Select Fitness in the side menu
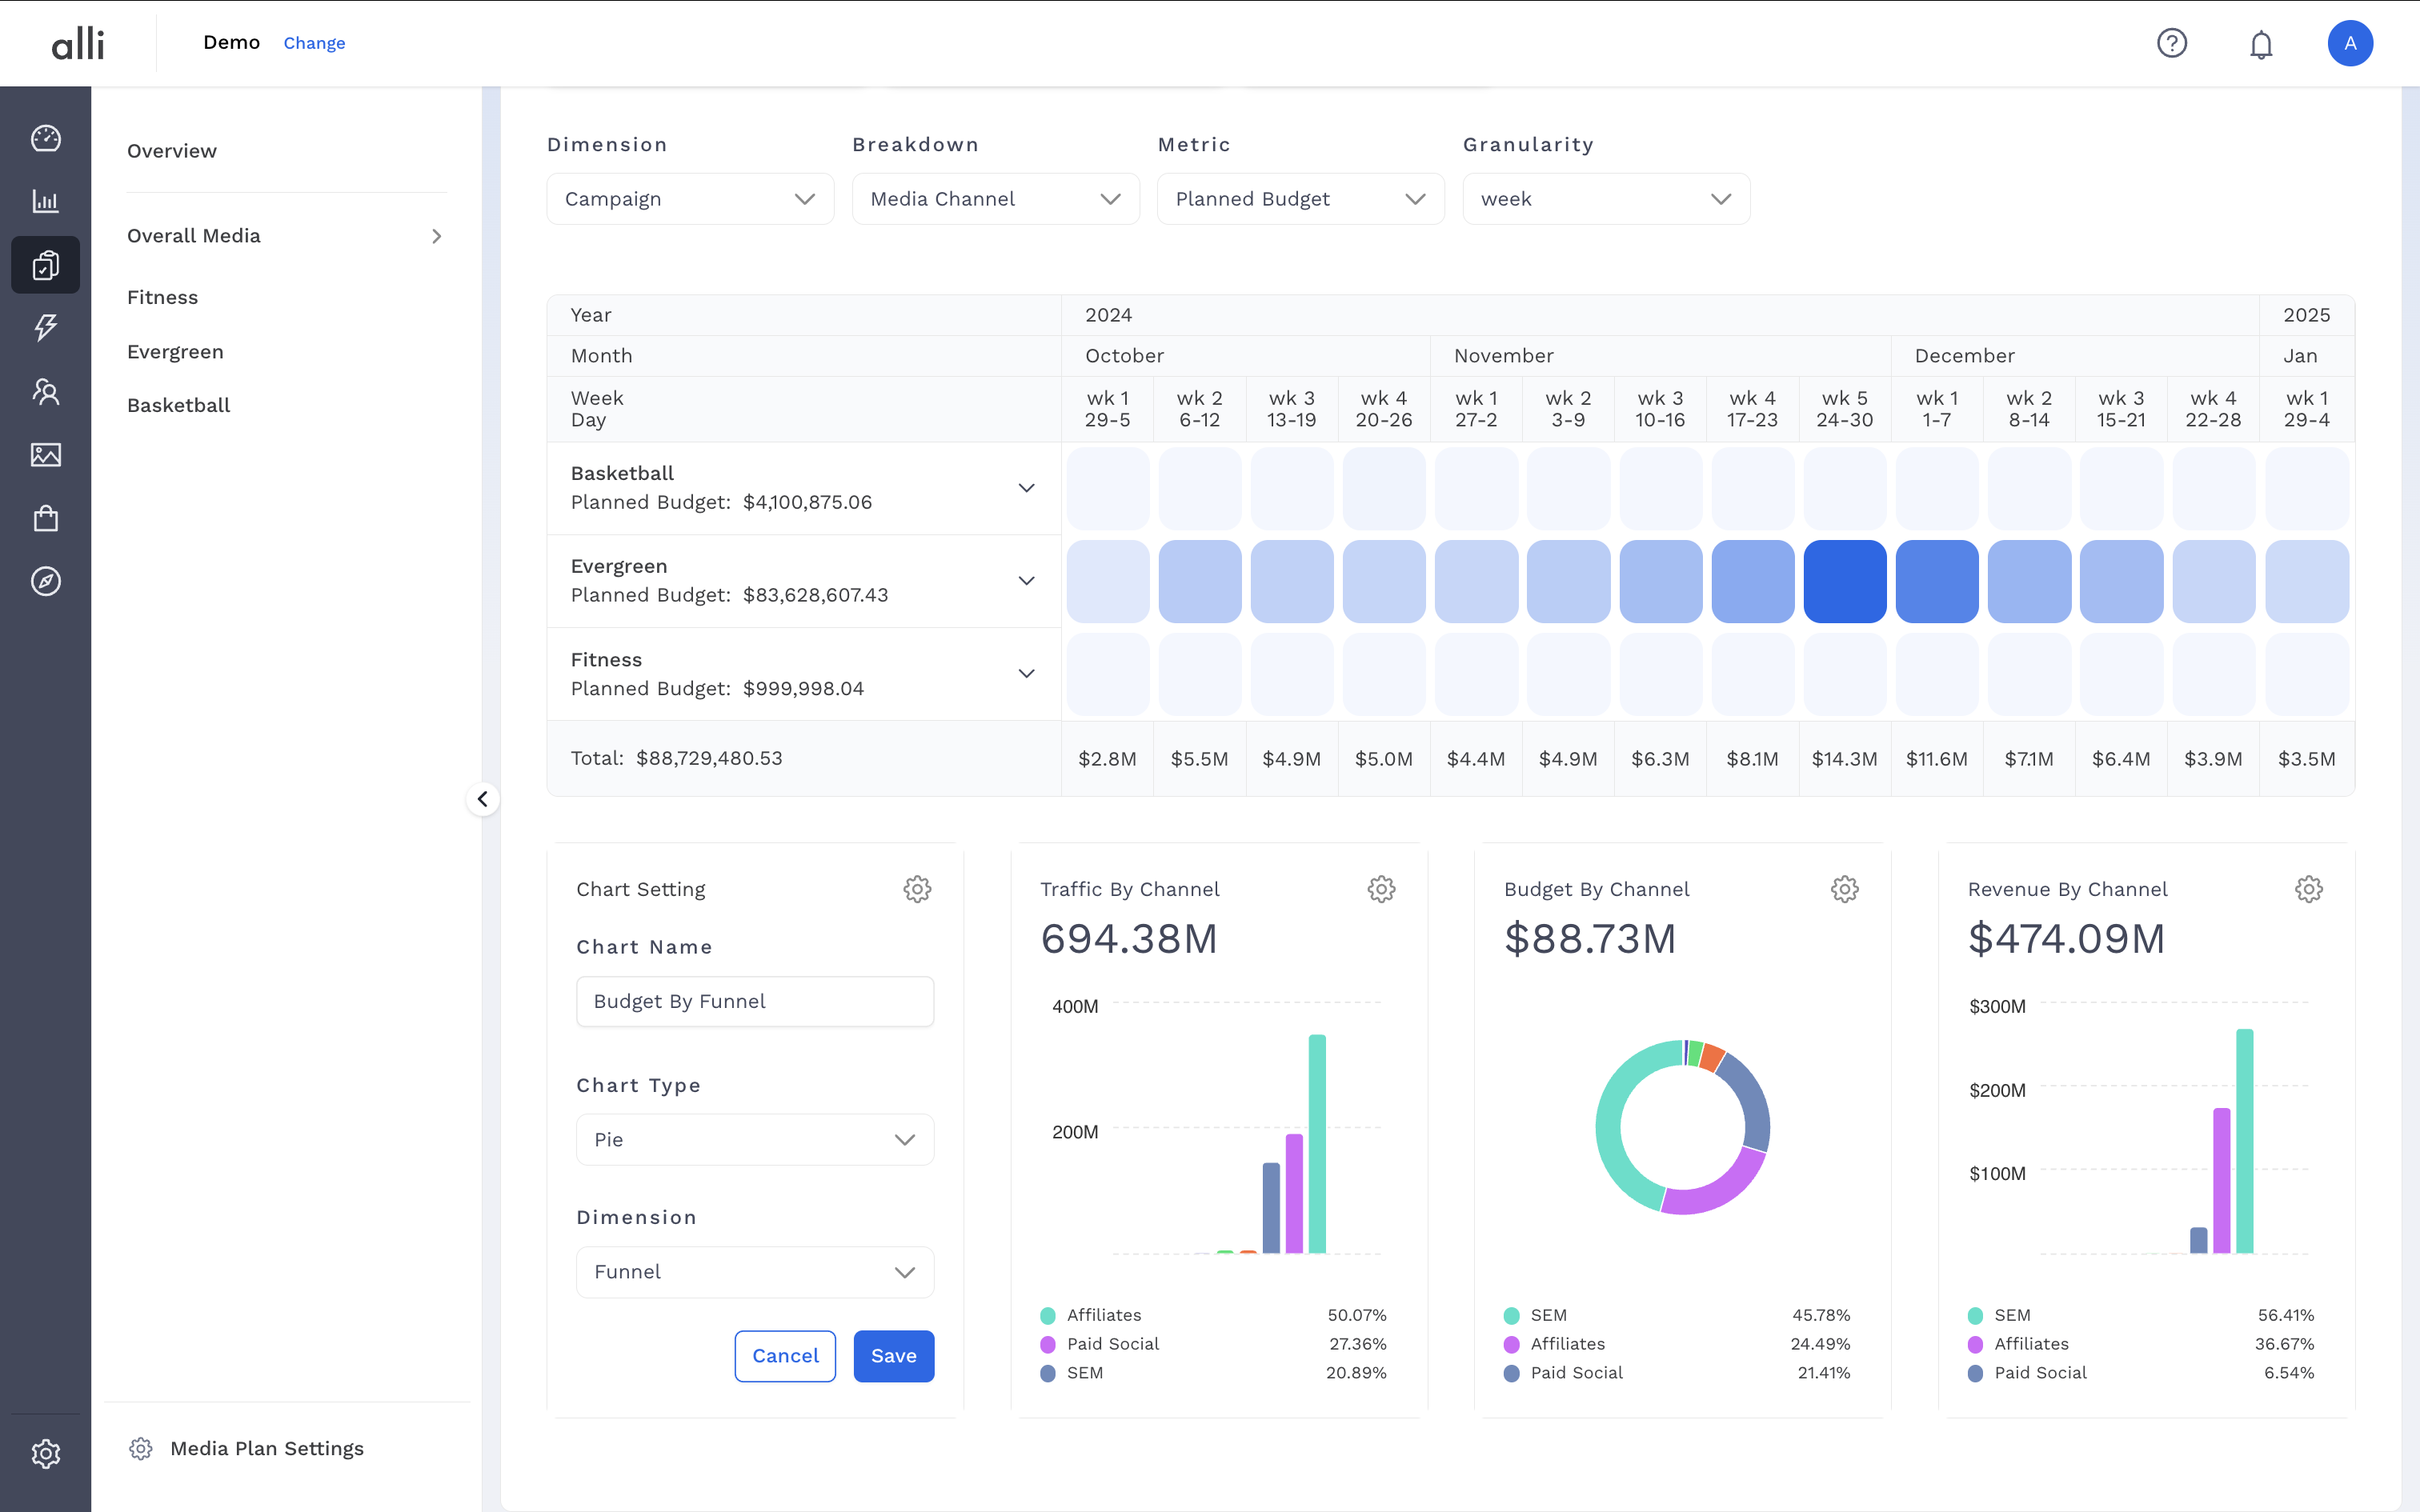Image resolution: width=2420 pixels, height=1512 pixels. (163, 297)
